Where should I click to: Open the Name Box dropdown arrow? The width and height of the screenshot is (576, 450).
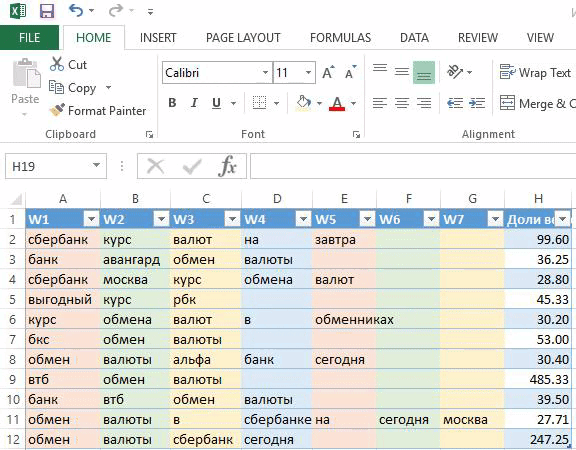97,165
